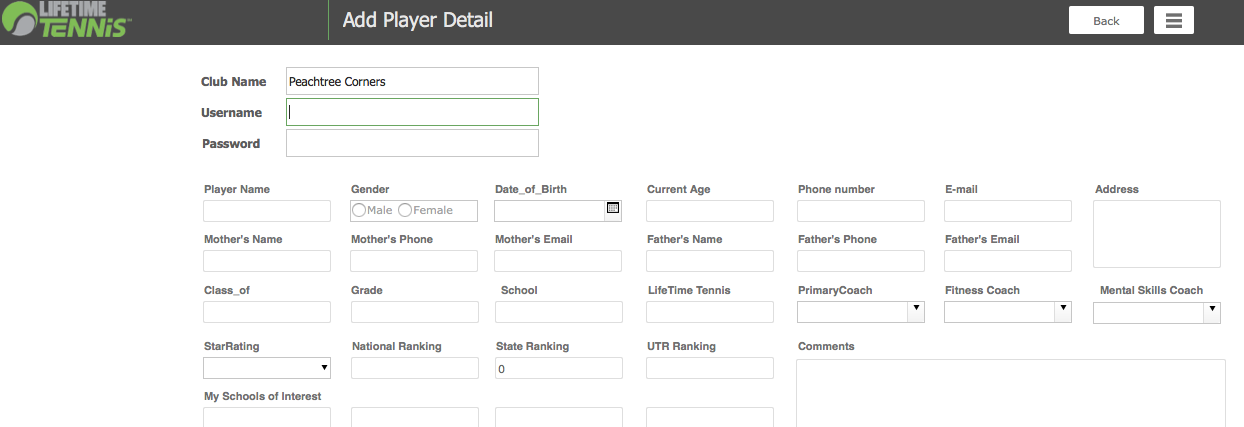Focus the Father's Phone field
This screenshot has width=1244, height=427.
pyautogui.click(x=861, y=261)
